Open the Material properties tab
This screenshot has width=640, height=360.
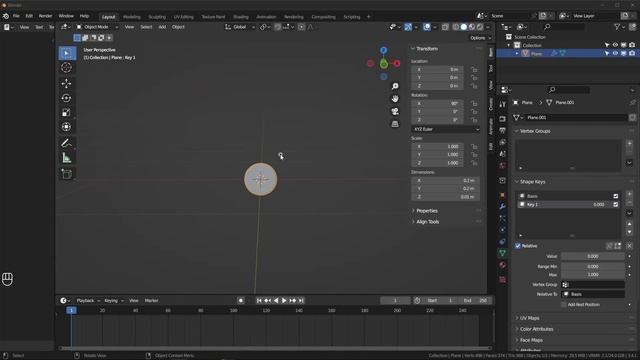point(502,265)
